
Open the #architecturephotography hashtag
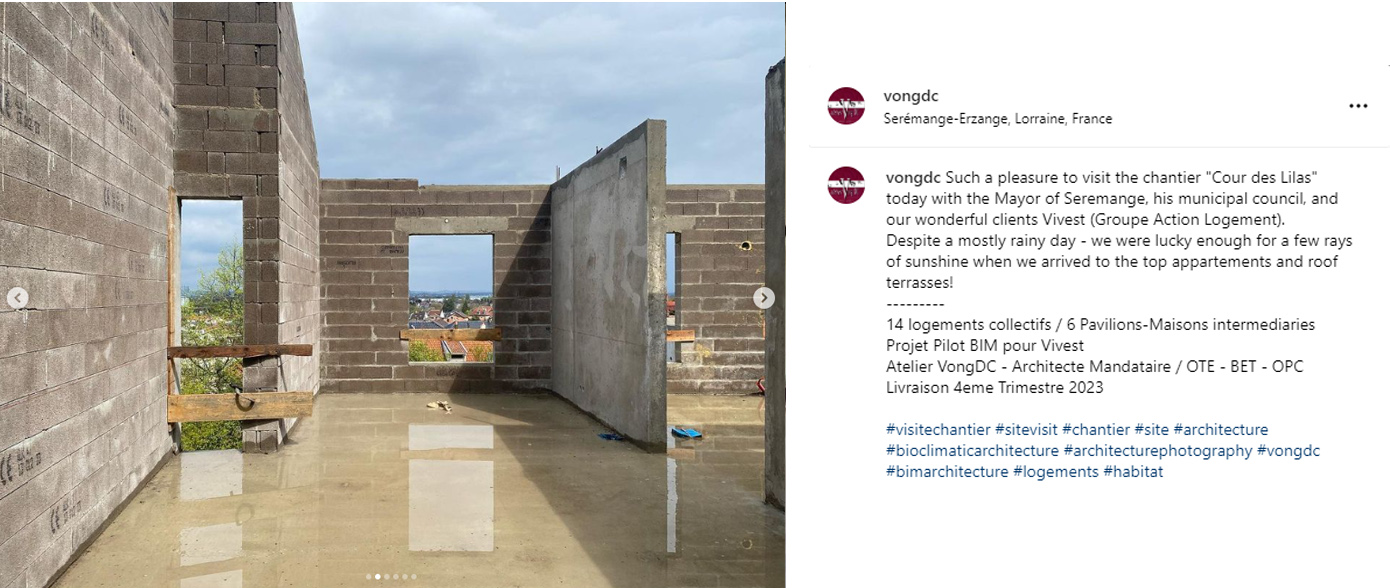(1158, 451)
